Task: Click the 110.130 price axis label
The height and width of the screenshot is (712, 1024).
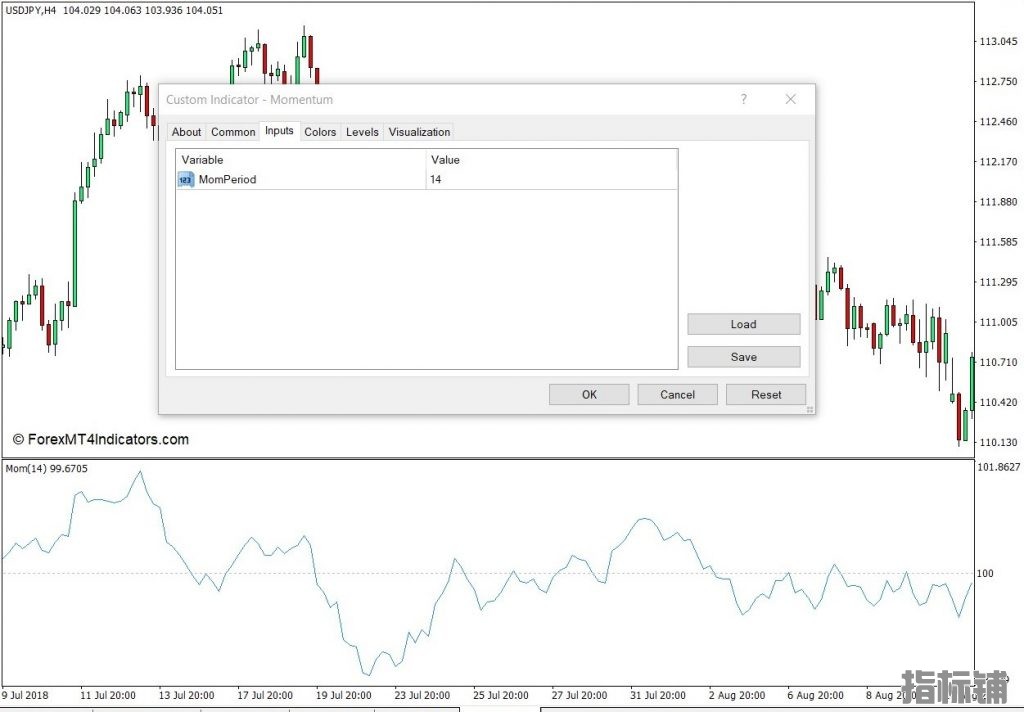Action: [998, 442]
